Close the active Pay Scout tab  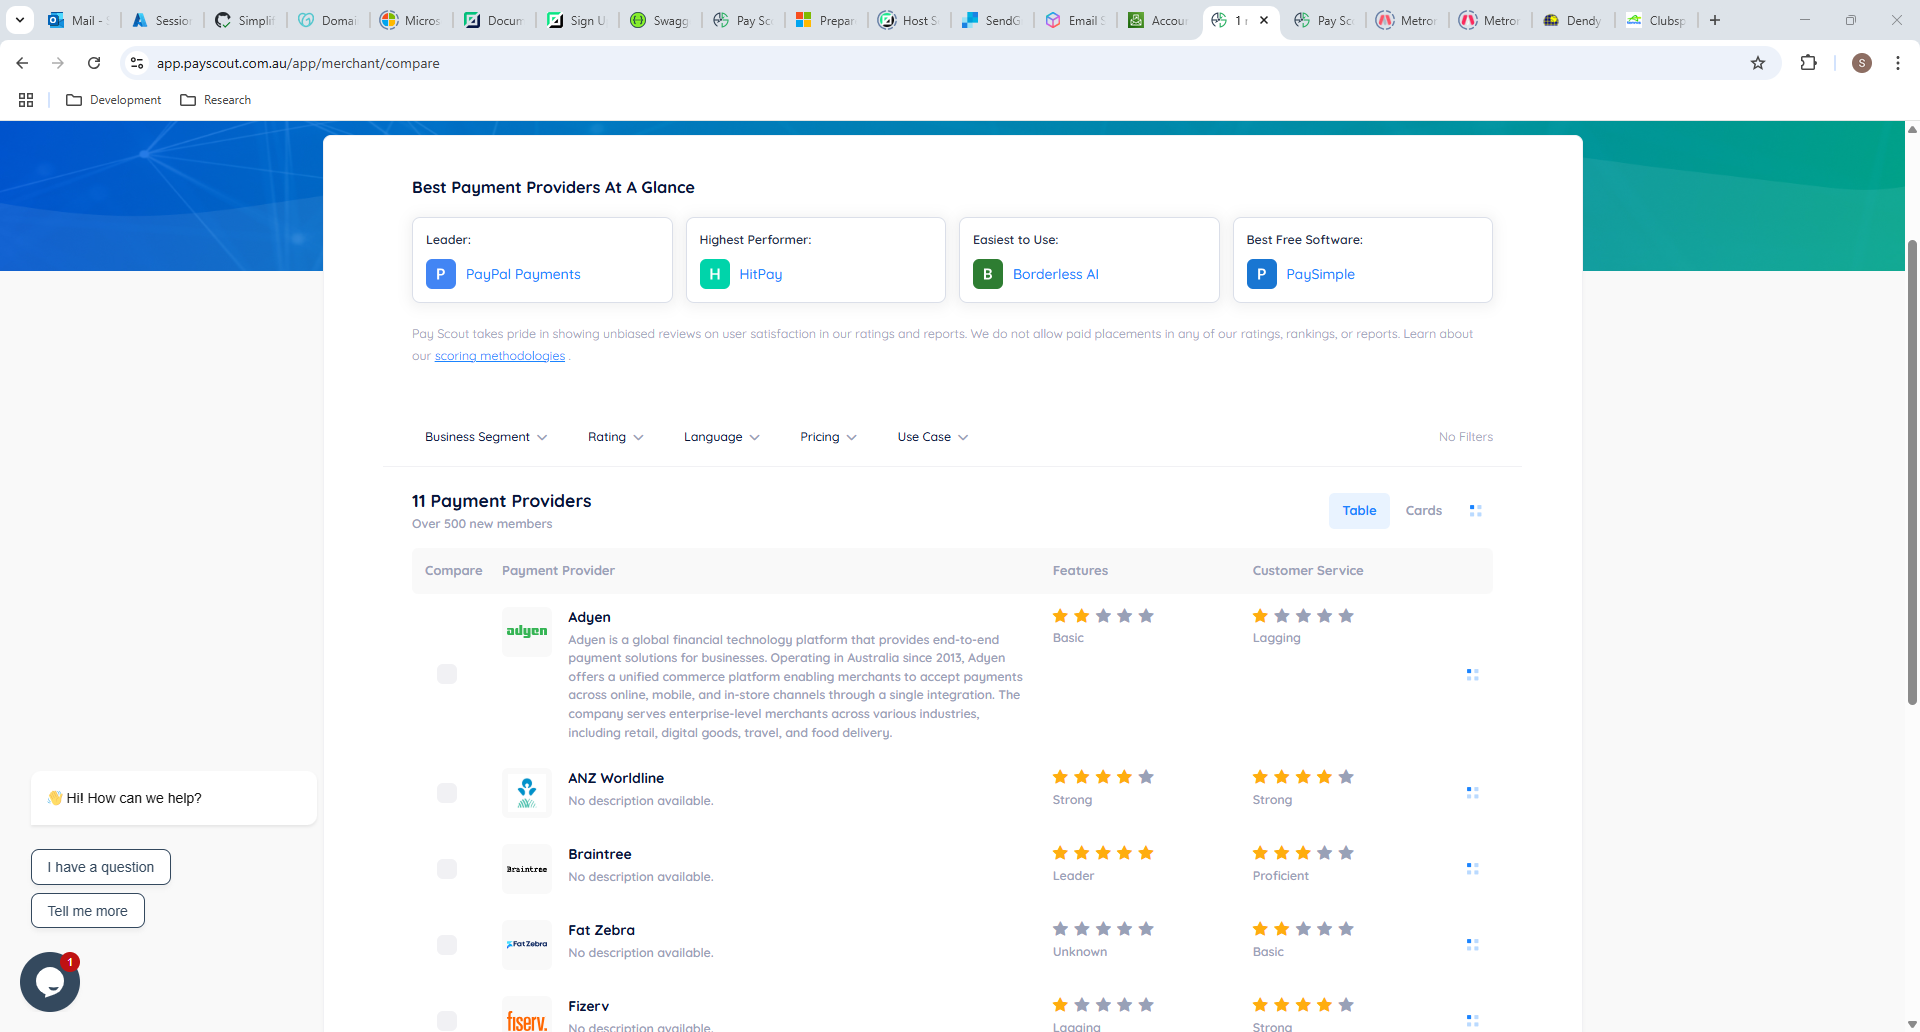[x=1264, y=20]
